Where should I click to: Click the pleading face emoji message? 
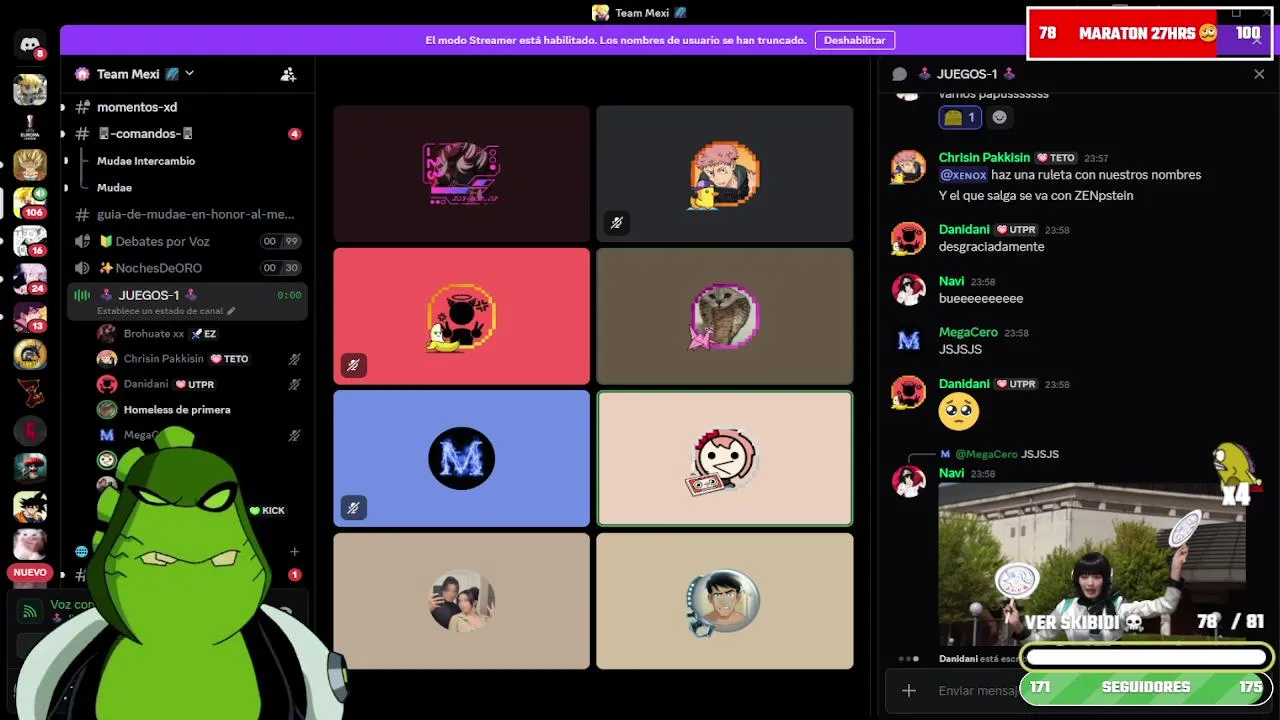pyautogui.click(x=958, y=411)
